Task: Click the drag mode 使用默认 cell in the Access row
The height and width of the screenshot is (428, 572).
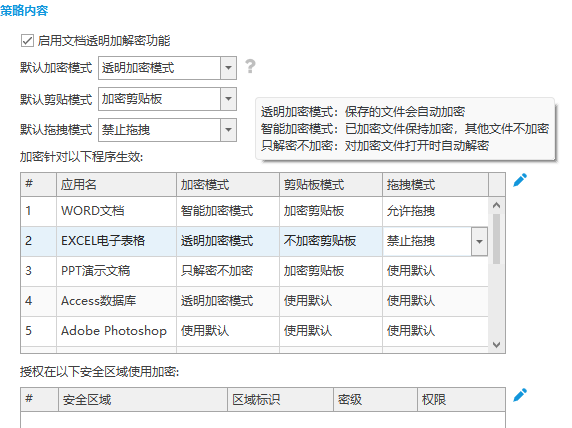Action: point(435,301)
